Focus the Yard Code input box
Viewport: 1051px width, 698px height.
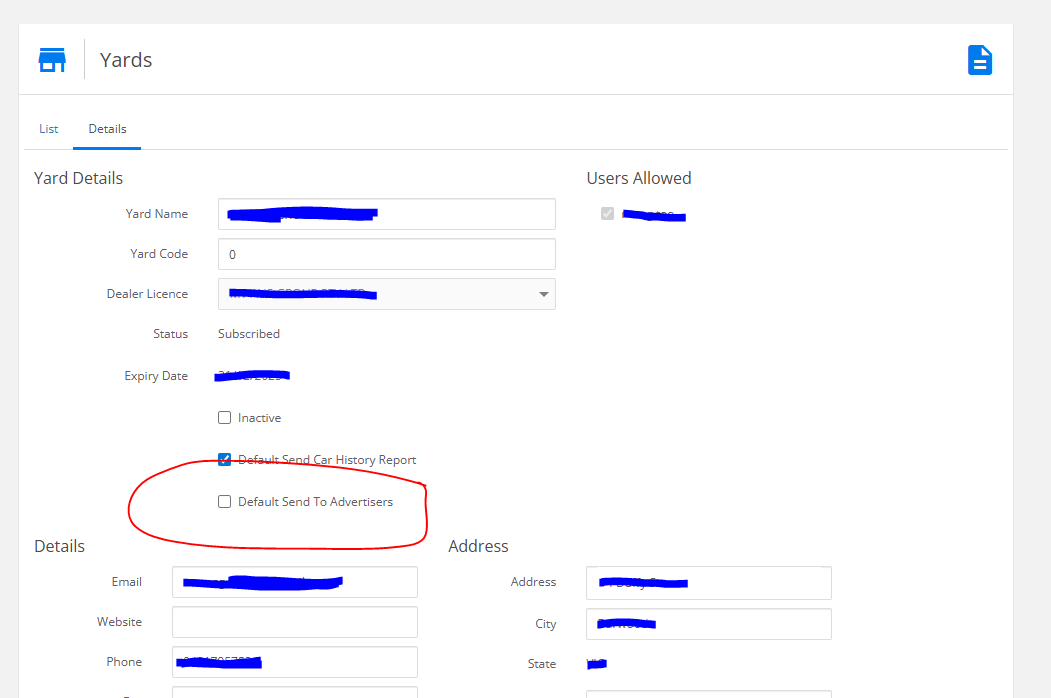click(x=386, y=254)
